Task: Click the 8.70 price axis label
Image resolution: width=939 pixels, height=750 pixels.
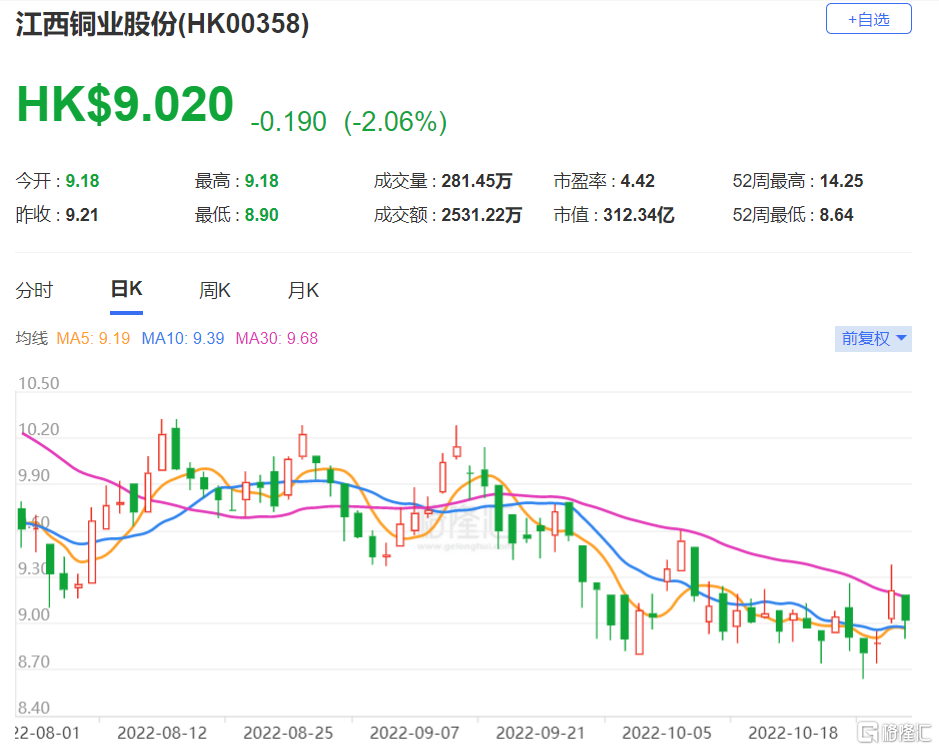Action: pyautogui.click(x=34, y=662)
